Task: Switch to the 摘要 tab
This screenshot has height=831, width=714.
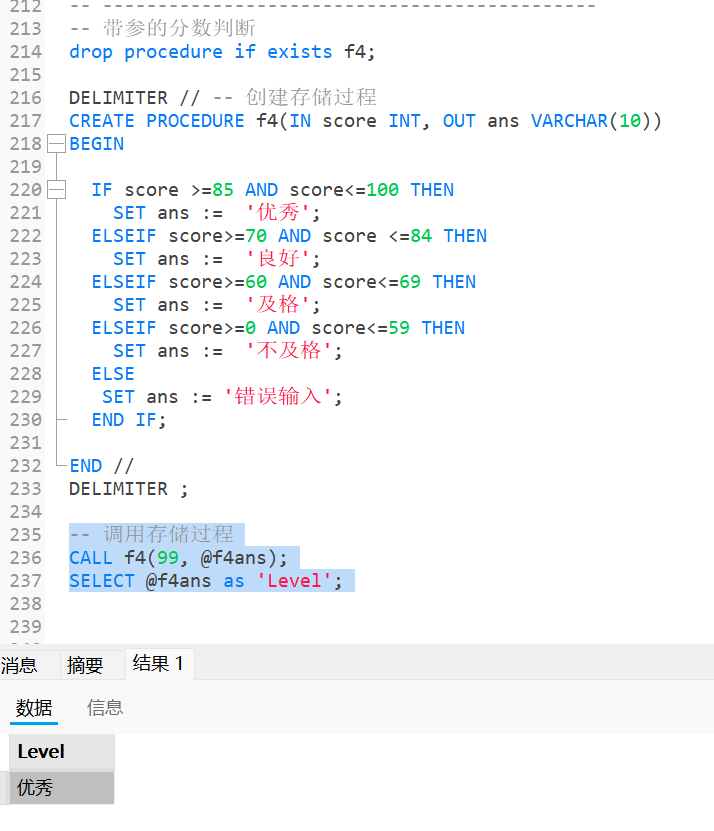Action: 85,665
